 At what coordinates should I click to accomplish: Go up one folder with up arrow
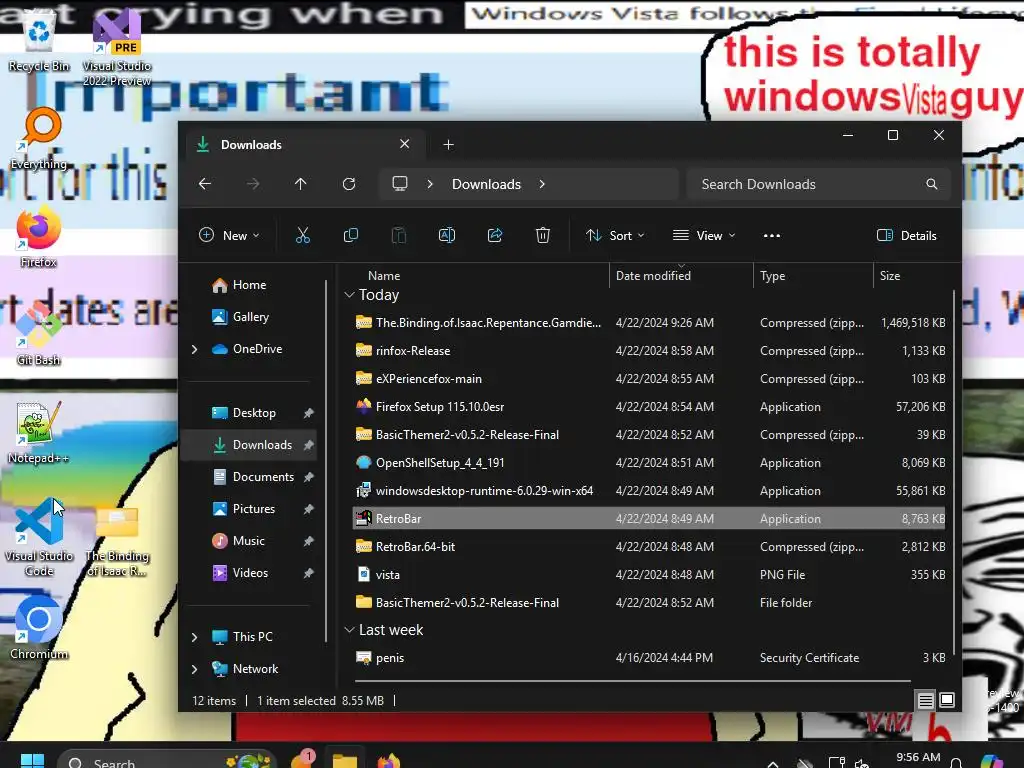(x=300, y=184)
